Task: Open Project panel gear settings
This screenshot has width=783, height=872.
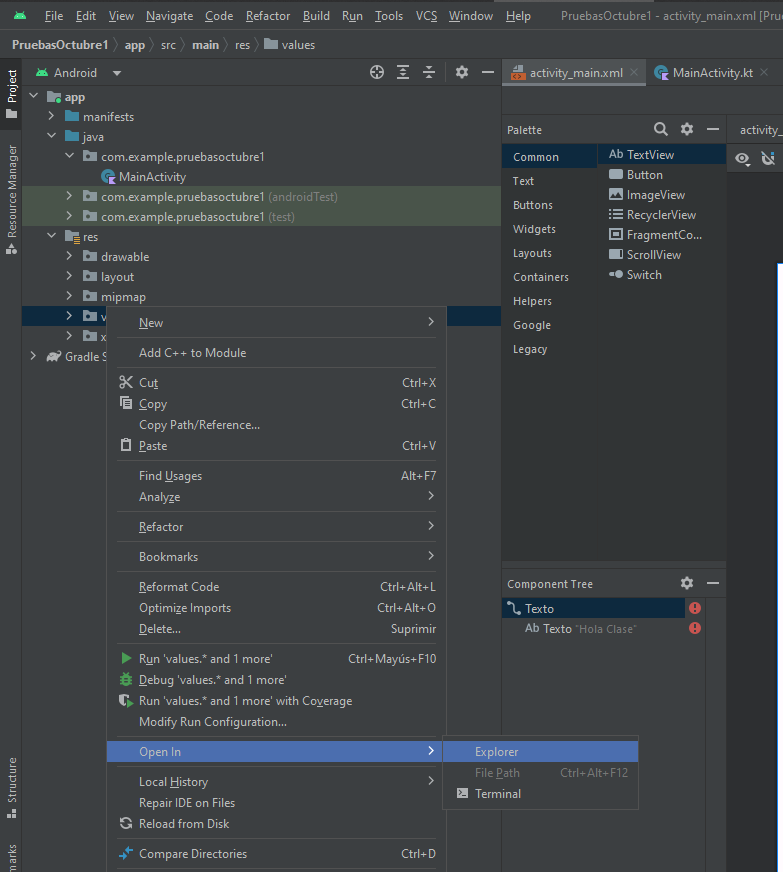Action: [461, 72]
